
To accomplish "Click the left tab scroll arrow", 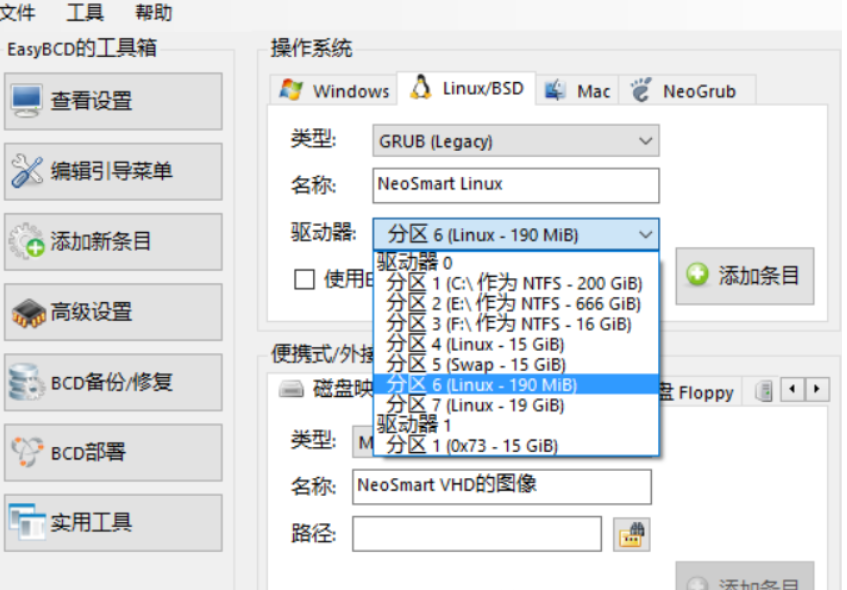I will (792, 389).
